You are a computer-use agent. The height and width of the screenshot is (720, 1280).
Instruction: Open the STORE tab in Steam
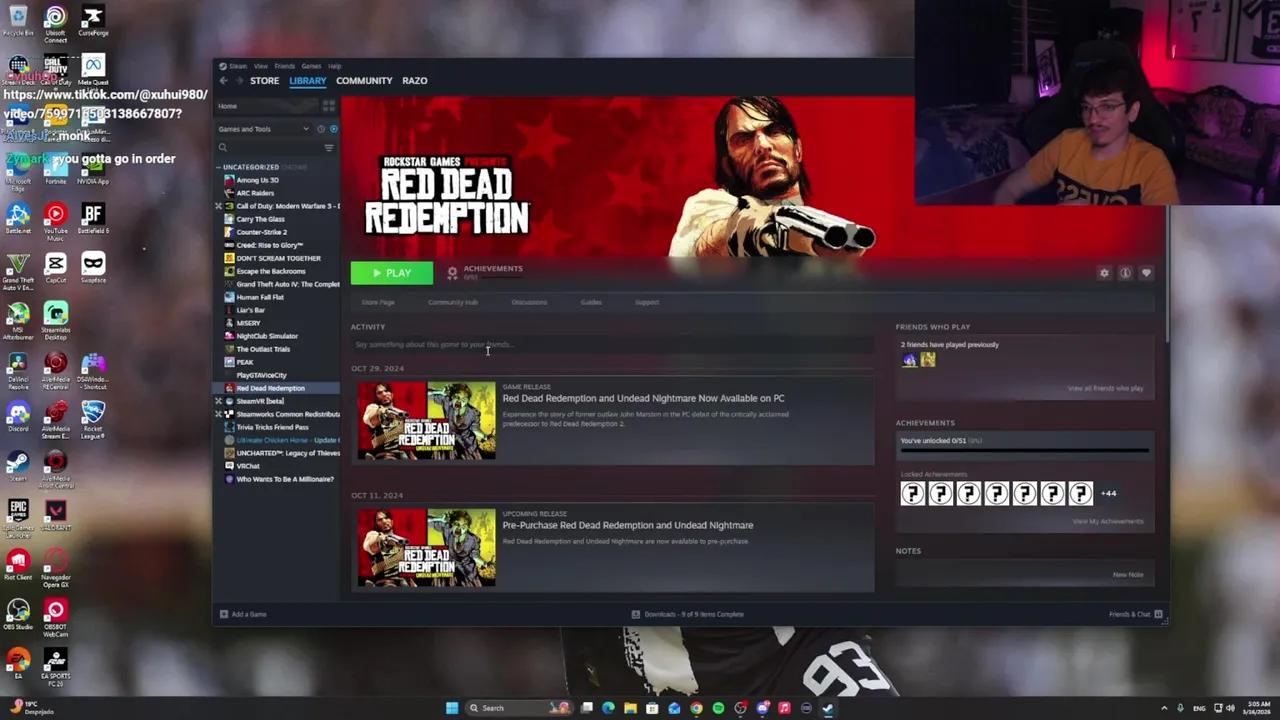point(264,81)
